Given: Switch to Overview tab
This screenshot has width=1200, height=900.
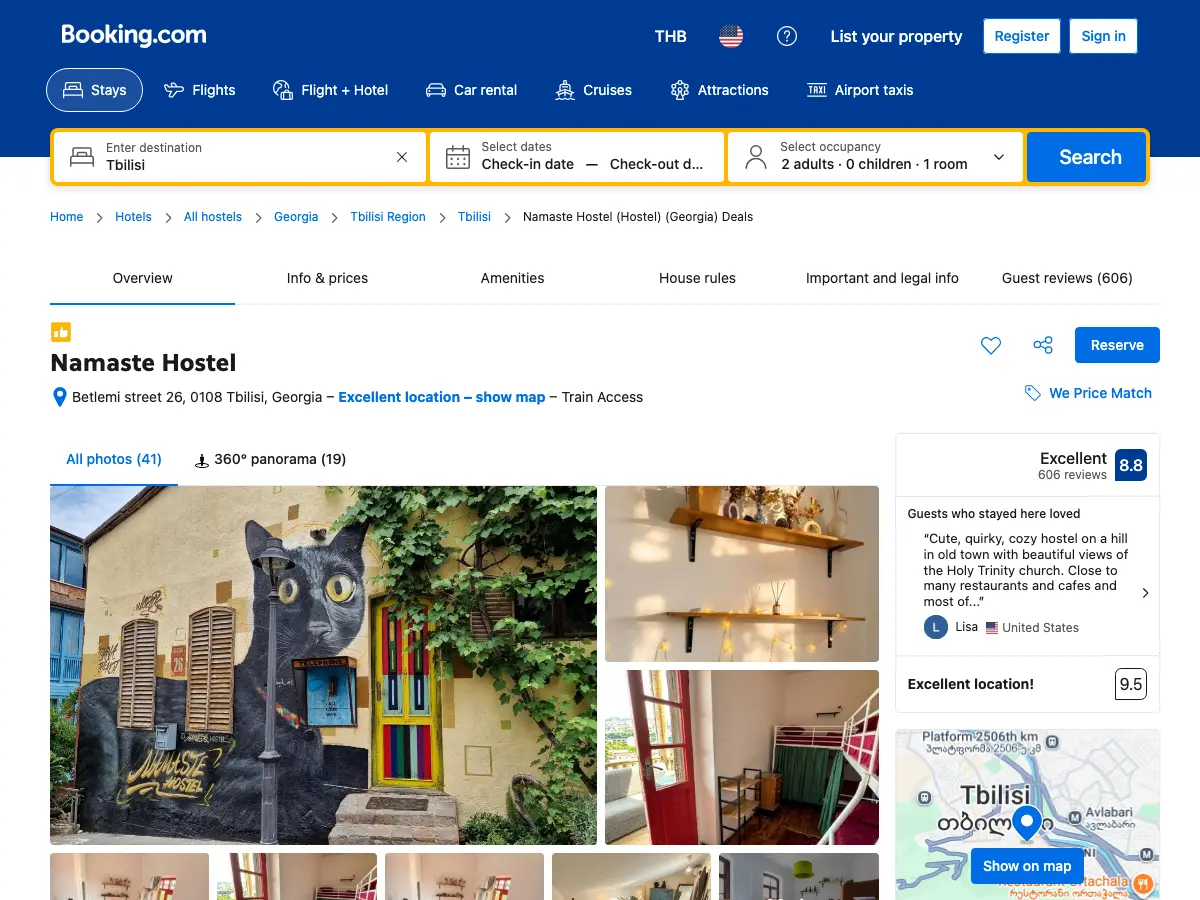Looking at the screenshot, I should 142,279.
